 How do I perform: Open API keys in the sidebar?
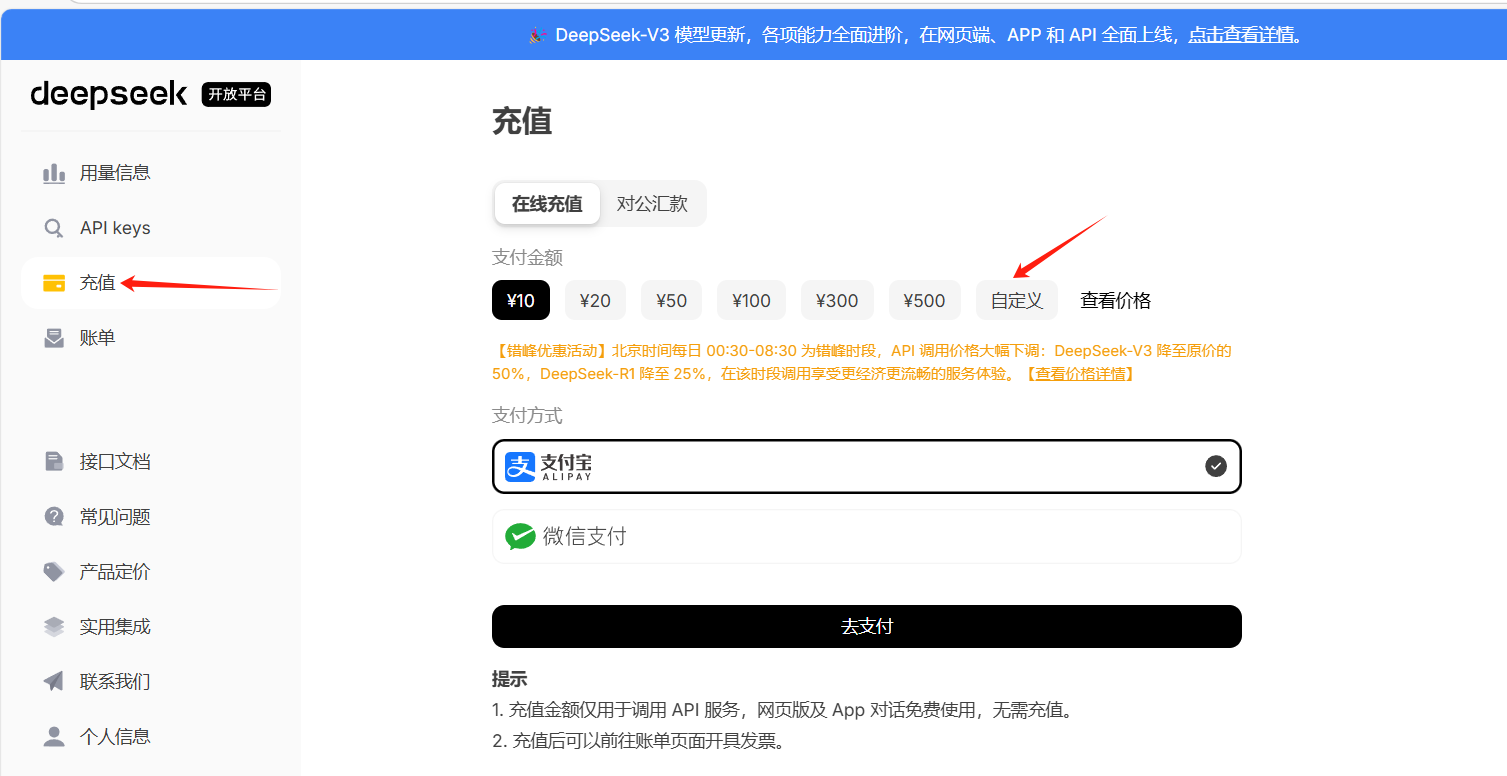click(x=150, y=228)
